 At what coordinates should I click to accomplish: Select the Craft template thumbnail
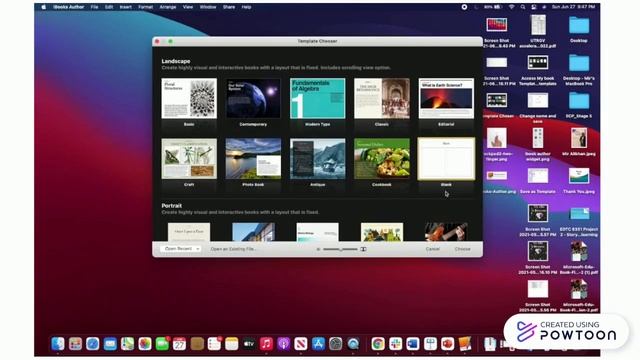pos(189,159)
